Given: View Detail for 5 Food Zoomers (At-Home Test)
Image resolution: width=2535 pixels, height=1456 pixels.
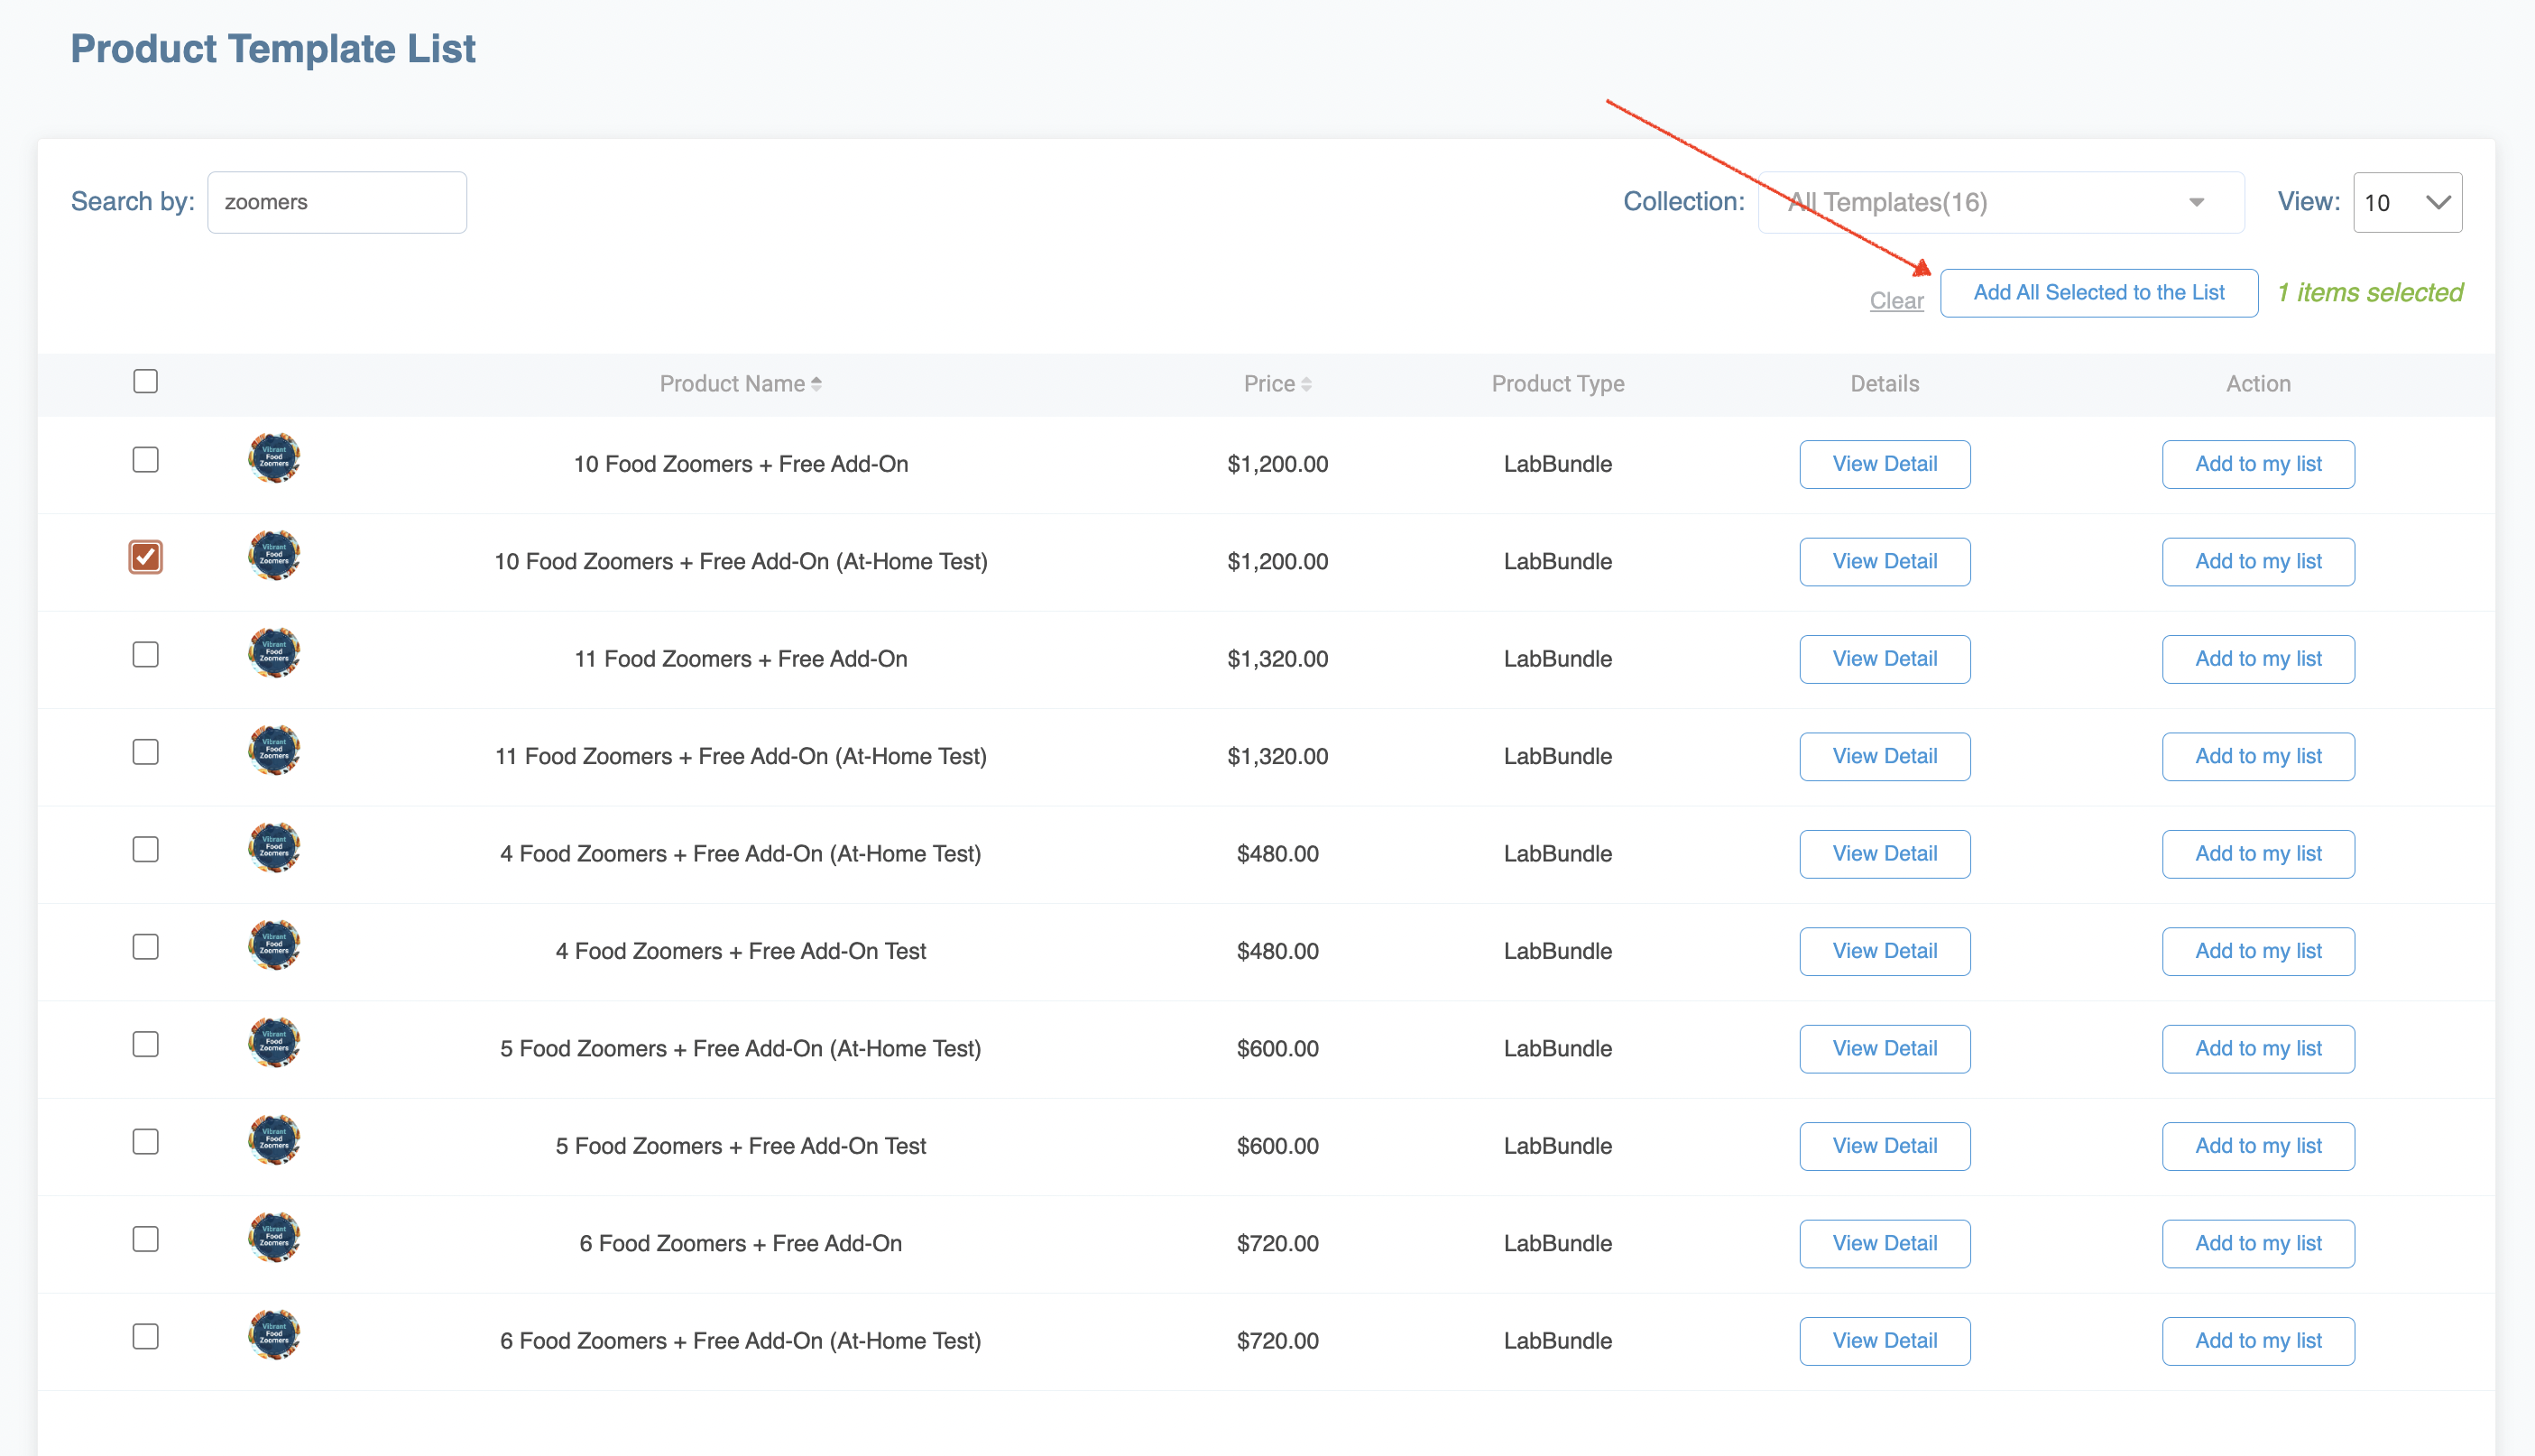Looking at the screenshot, I should [1885, 1048].
